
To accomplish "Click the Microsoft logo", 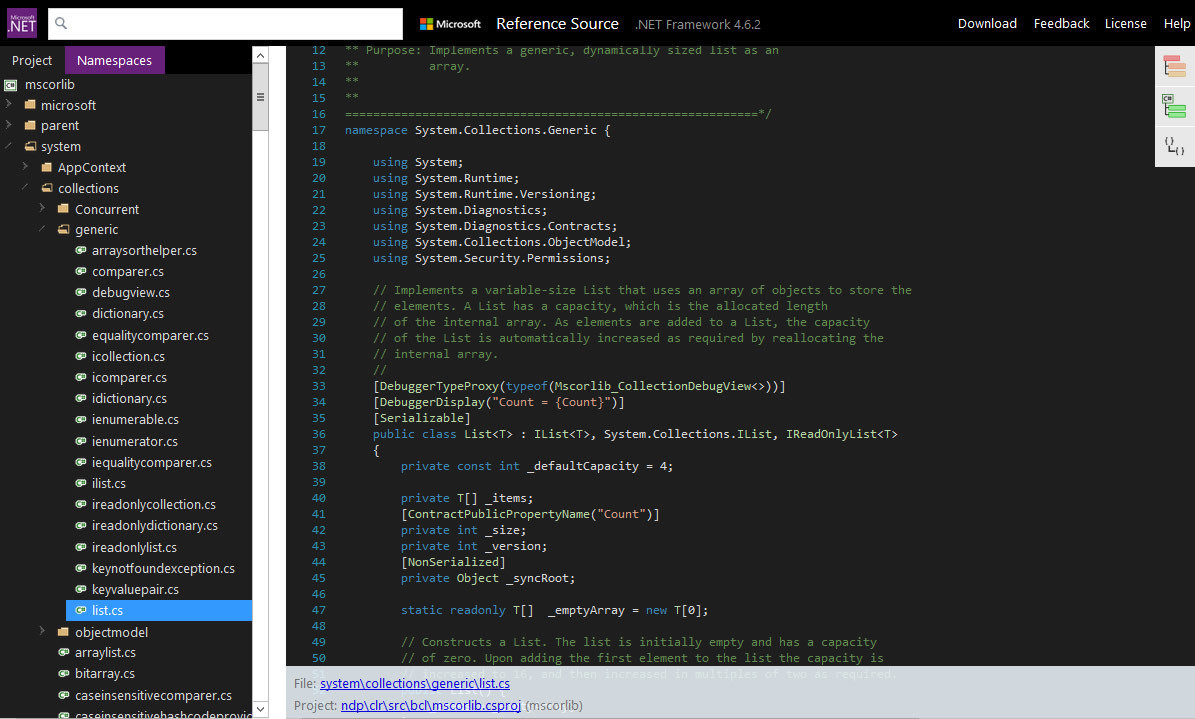I will pyautogui.click(x=450, y=24).
